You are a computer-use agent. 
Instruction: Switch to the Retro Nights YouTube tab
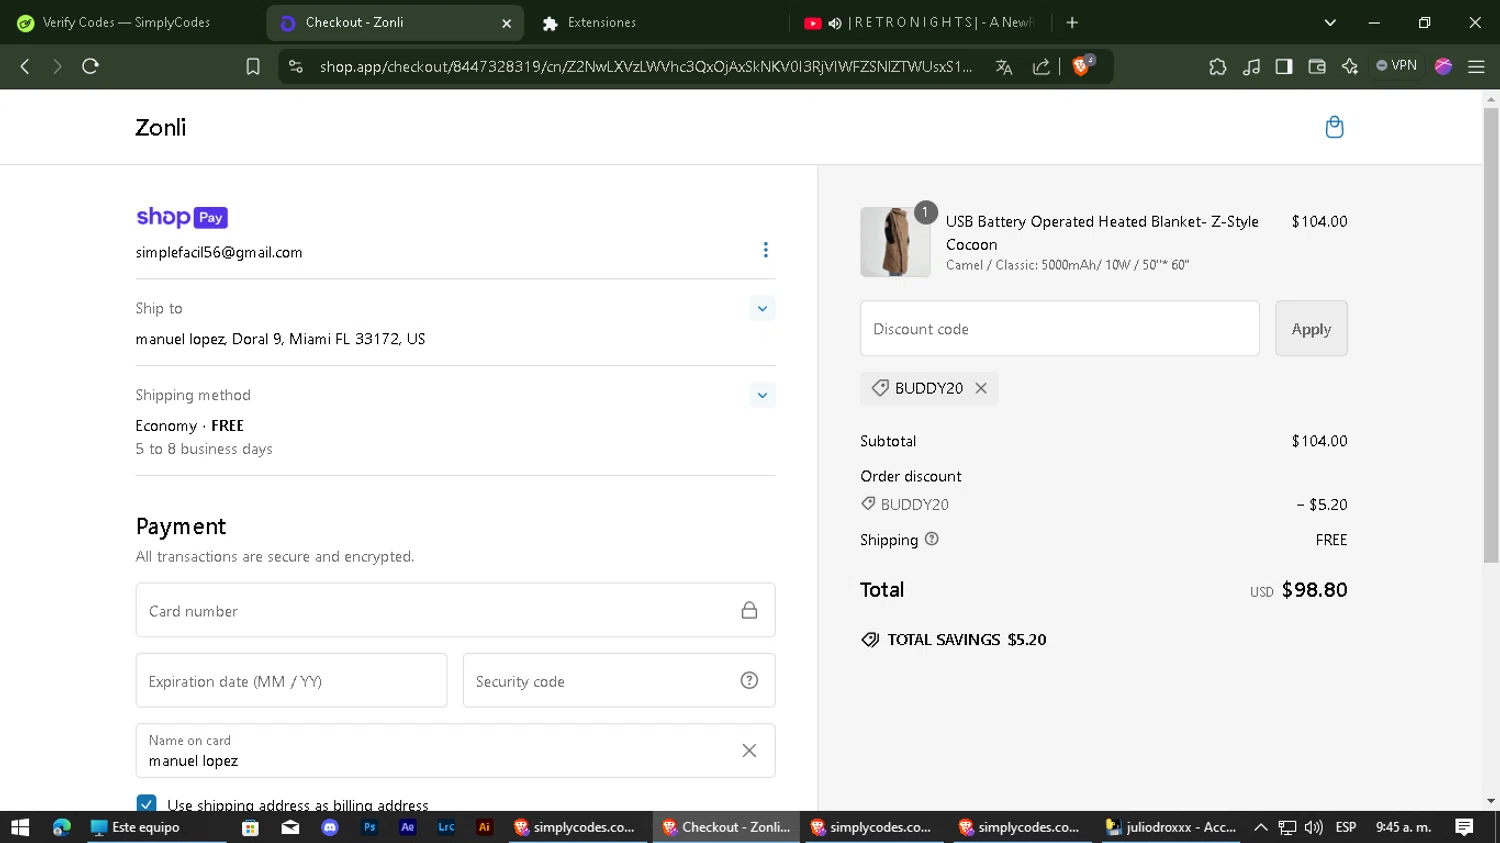coord(920,22)
